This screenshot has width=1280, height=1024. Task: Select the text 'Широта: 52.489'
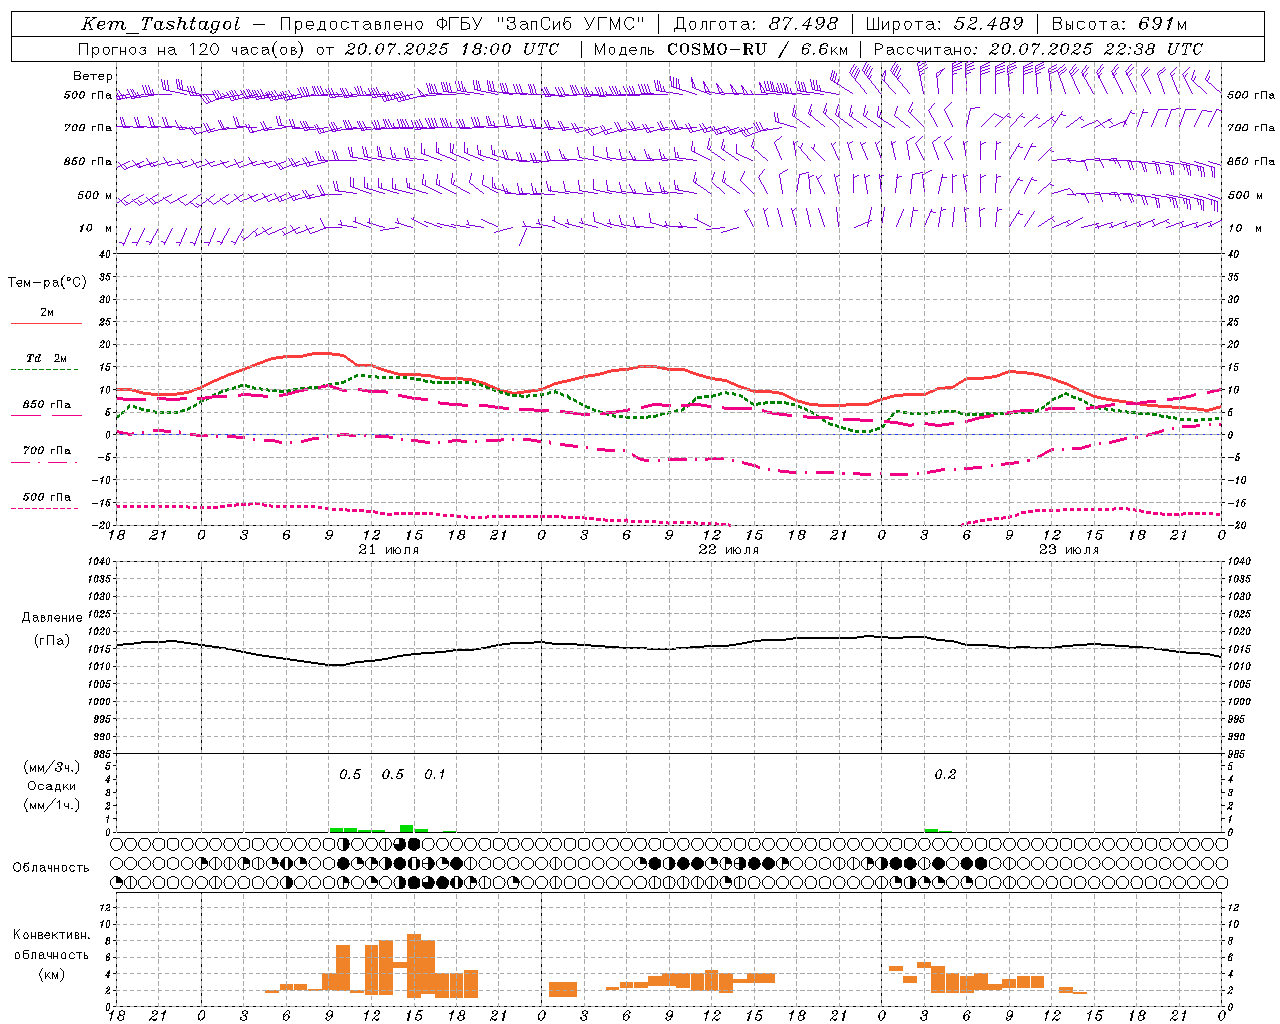944,24
